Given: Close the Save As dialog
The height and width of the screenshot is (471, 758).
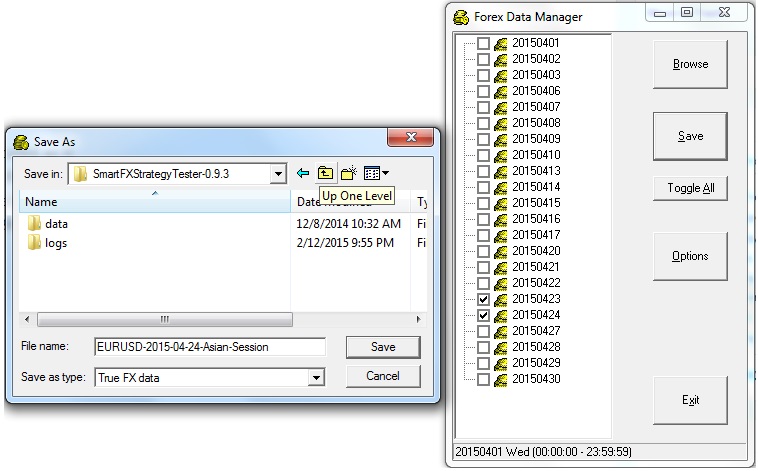Looking at the screenshot, I should (410, 137).
